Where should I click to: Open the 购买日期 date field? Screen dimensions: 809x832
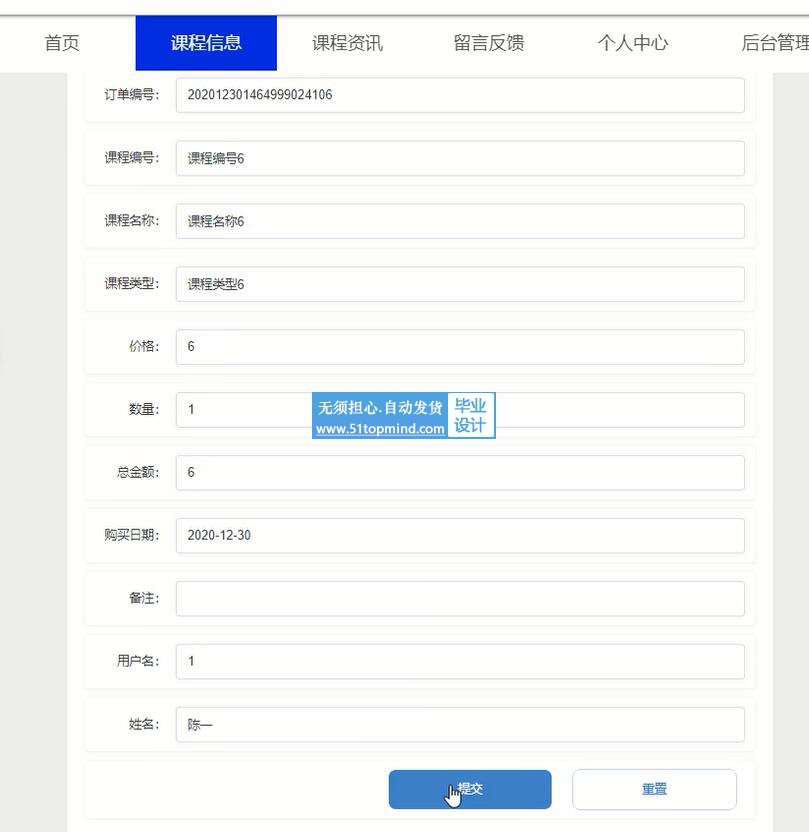[x=460, y=536]
